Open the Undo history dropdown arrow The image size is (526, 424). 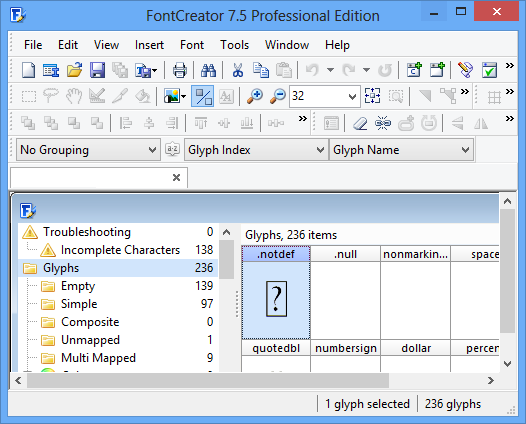tap(330, 70)
